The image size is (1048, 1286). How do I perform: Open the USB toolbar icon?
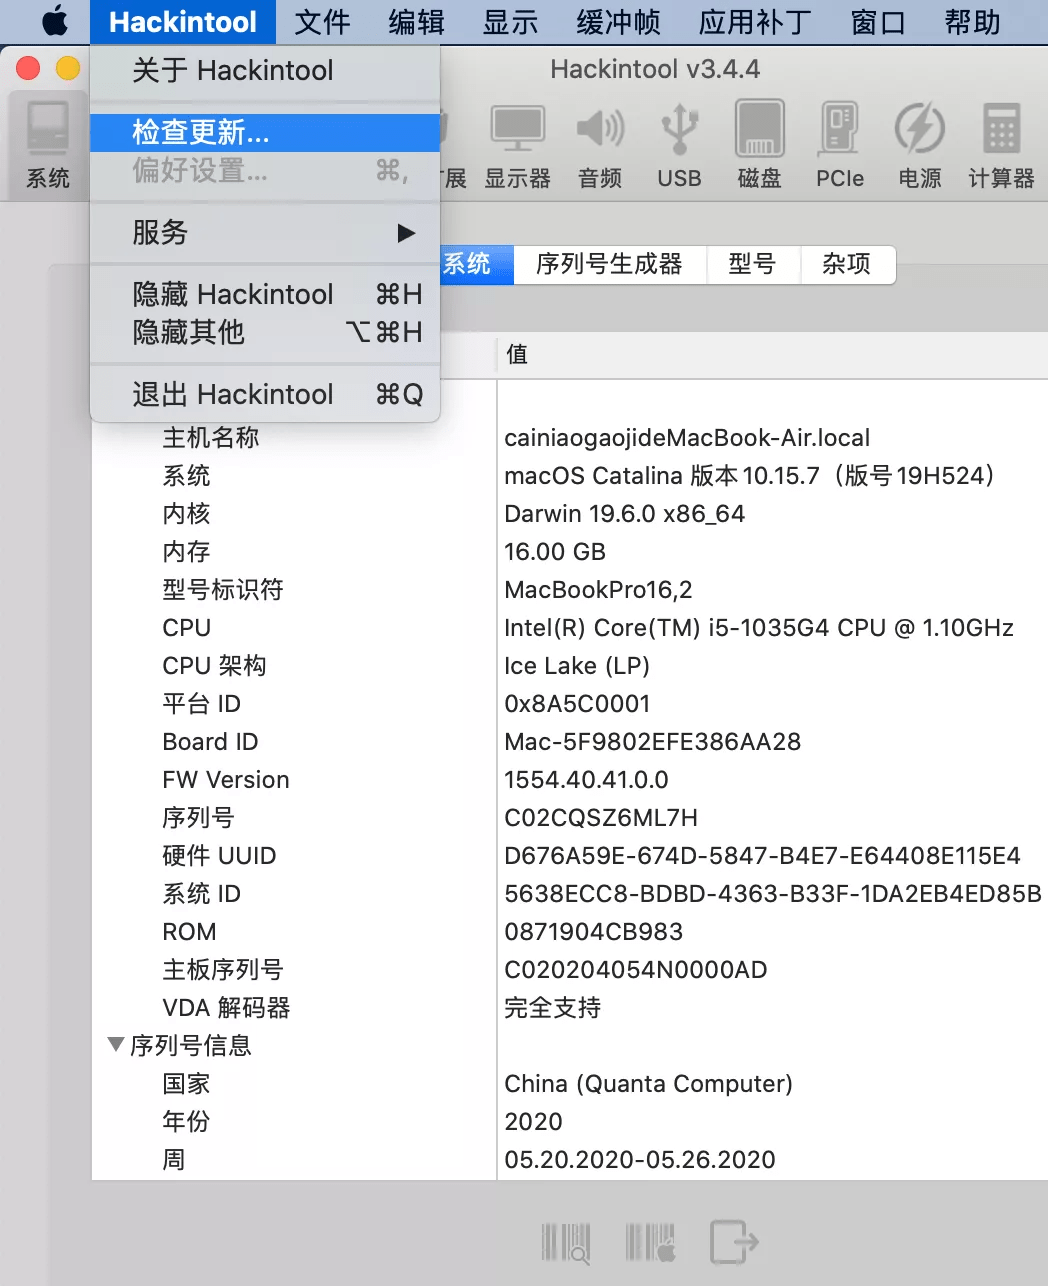pyautogui.click(x=679, y=145)
